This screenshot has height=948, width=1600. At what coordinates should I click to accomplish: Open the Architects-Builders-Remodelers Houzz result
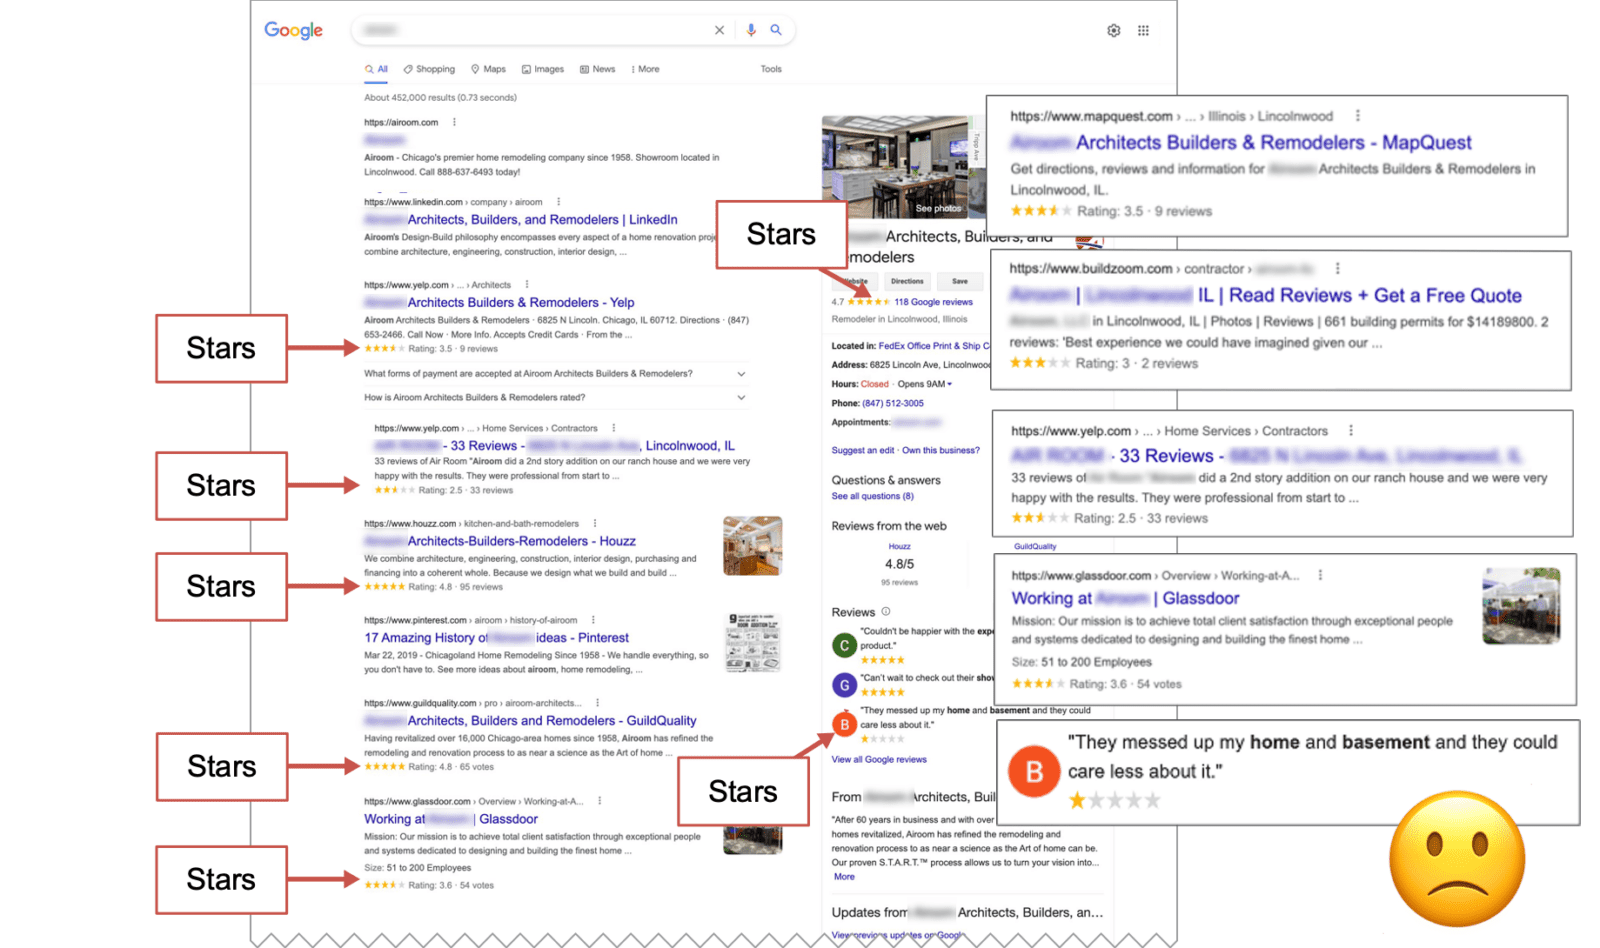pos(500,541)
